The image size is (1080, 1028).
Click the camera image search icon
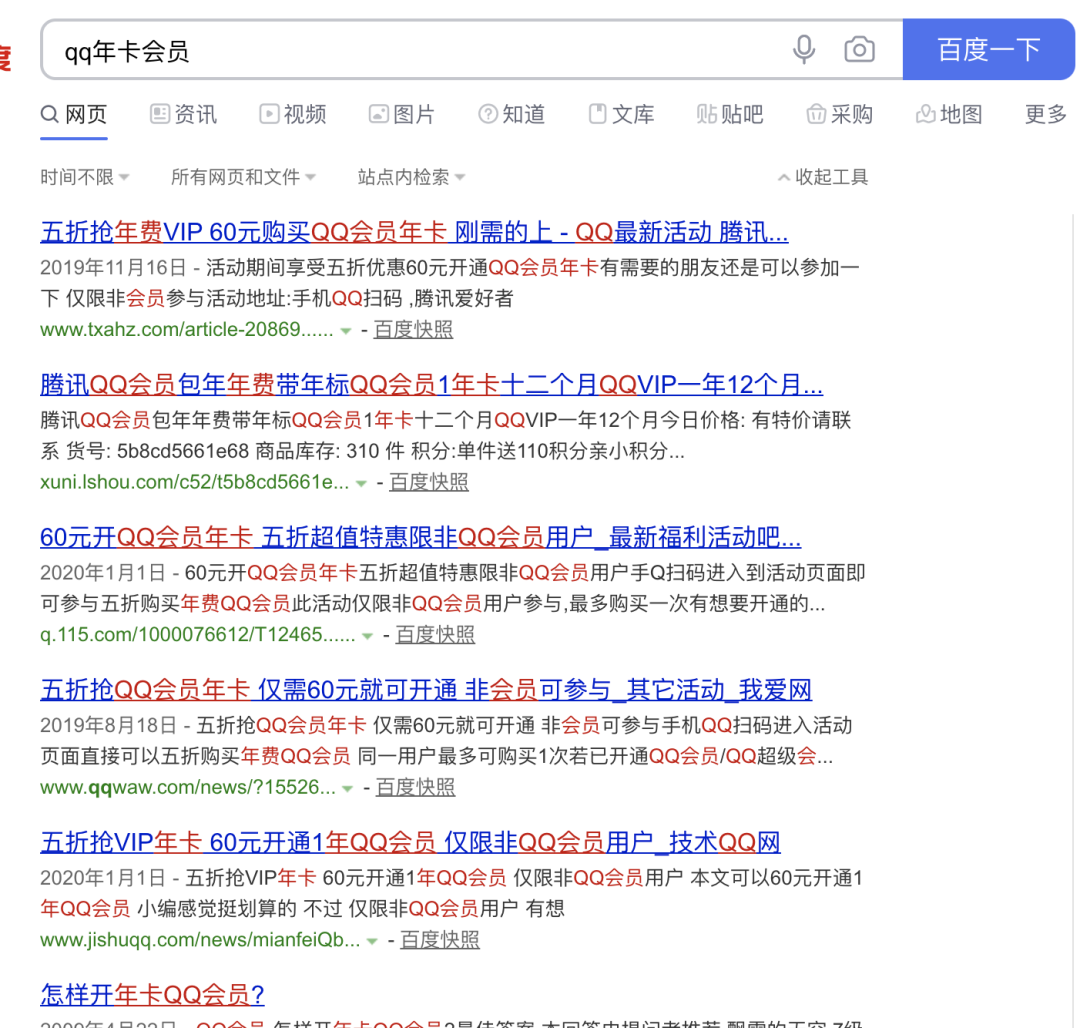(860, 50)
